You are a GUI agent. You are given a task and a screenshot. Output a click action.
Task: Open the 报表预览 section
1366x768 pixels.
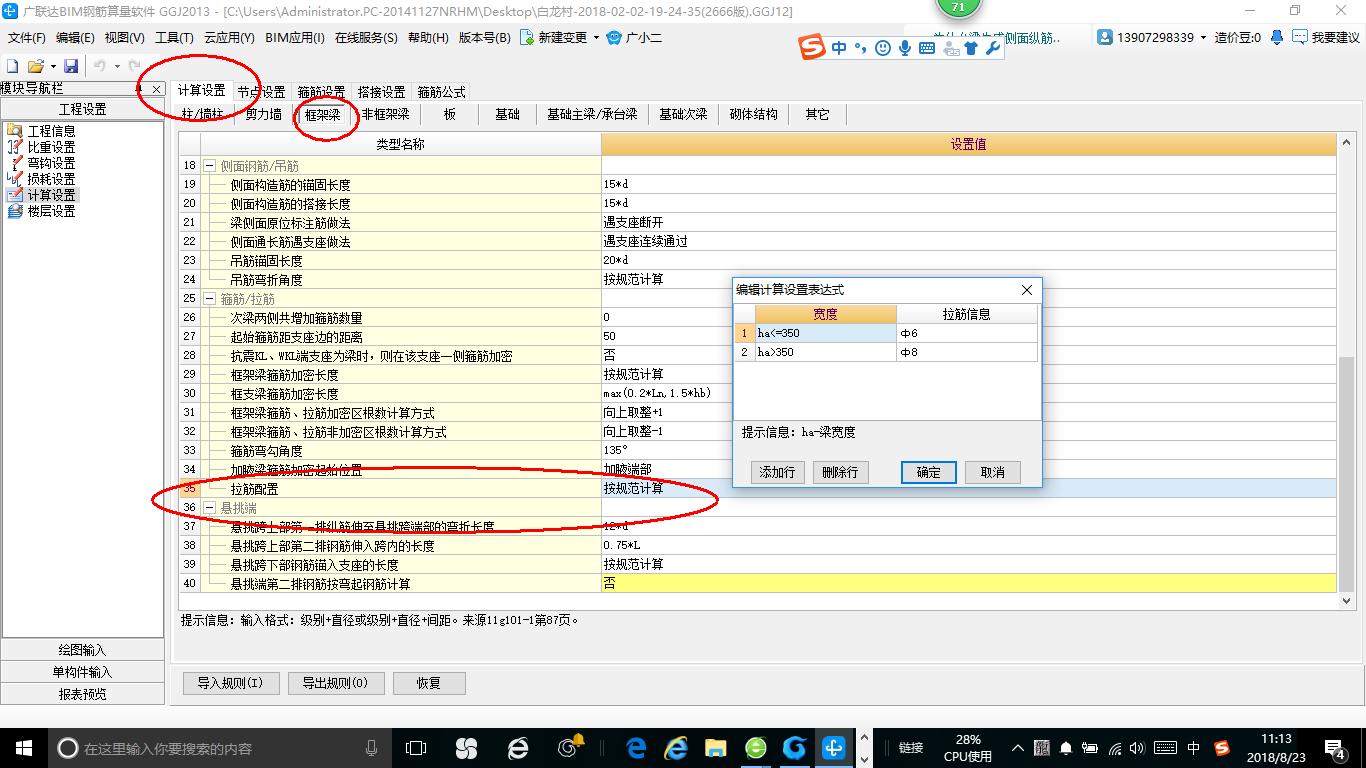[83, 694]
